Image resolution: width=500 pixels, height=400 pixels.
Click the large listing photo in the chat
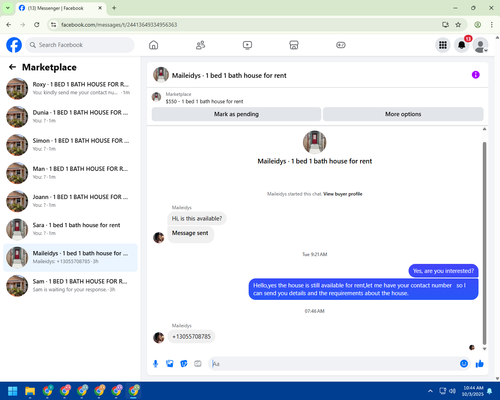(314, 142)
